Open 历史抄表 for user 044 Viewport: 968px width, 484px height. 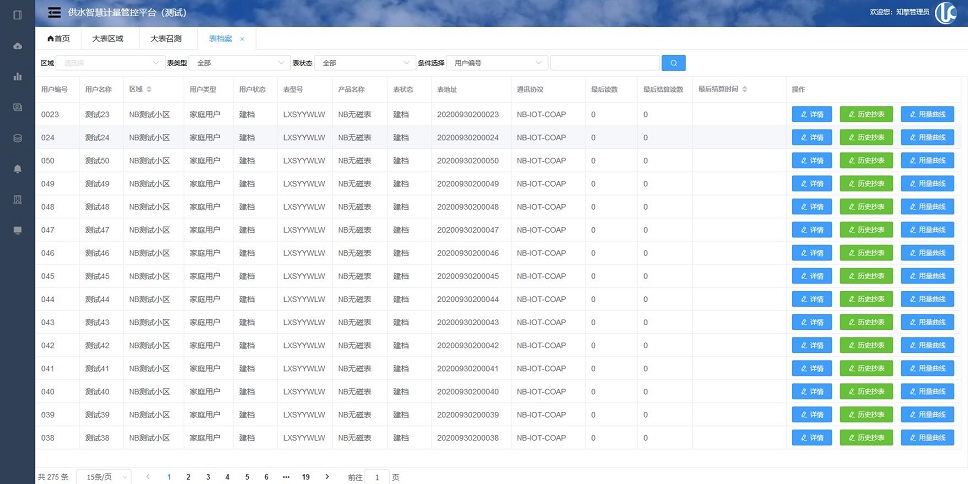point(866,299)
